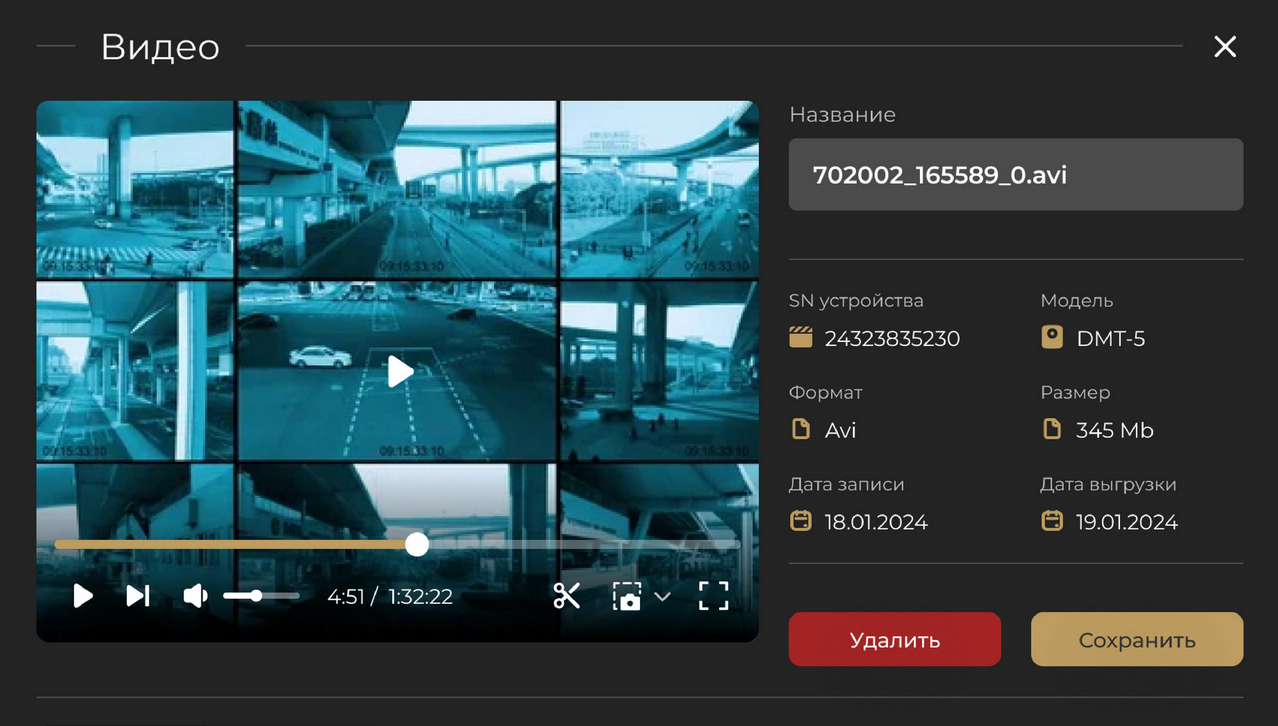The height and width of the screenshot is (726, 1278).
Task: Capture a snapshot with the camera icon
Action: tap(627, 597)
